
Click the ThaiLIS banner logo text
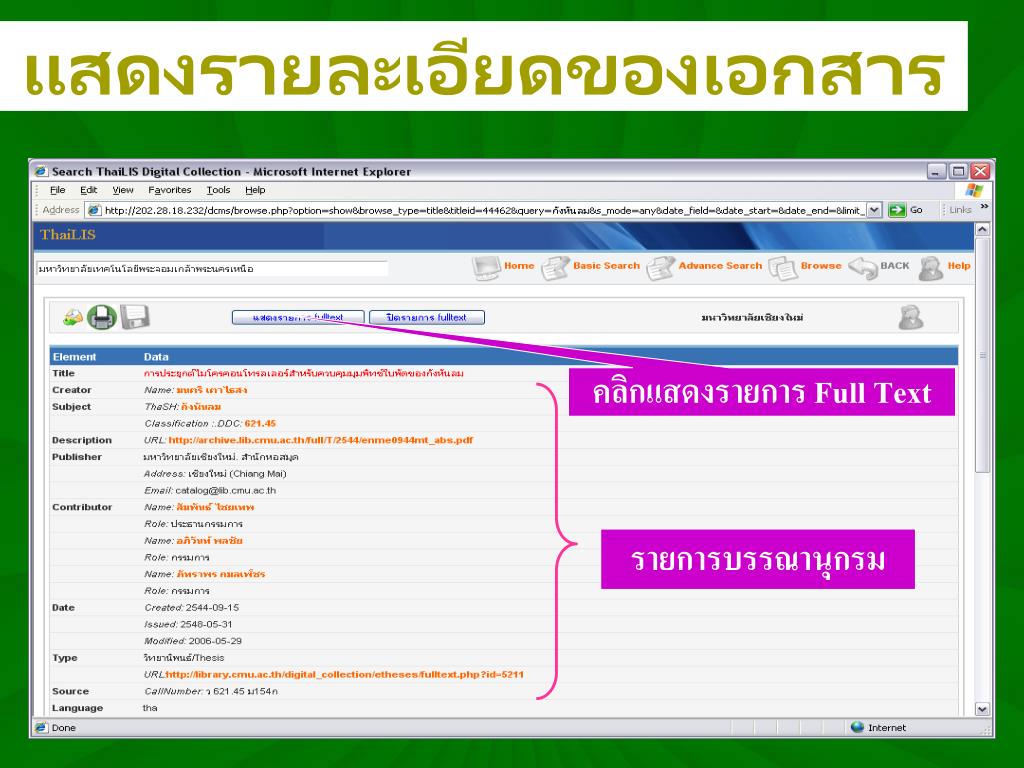click(67, 234)
